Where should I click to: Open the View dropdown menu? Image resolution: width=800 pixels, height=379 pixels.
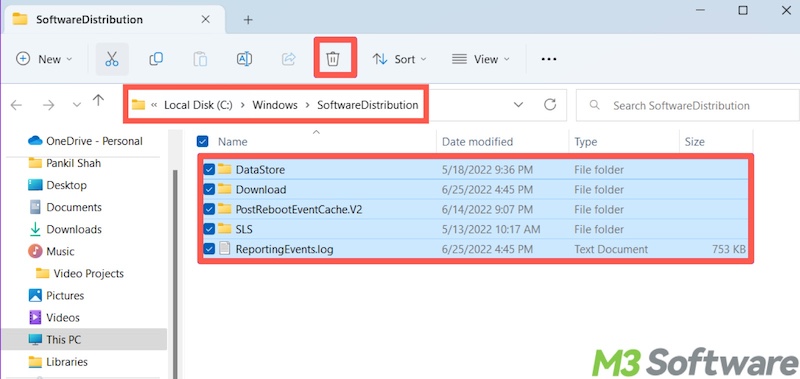pos(481,59)
